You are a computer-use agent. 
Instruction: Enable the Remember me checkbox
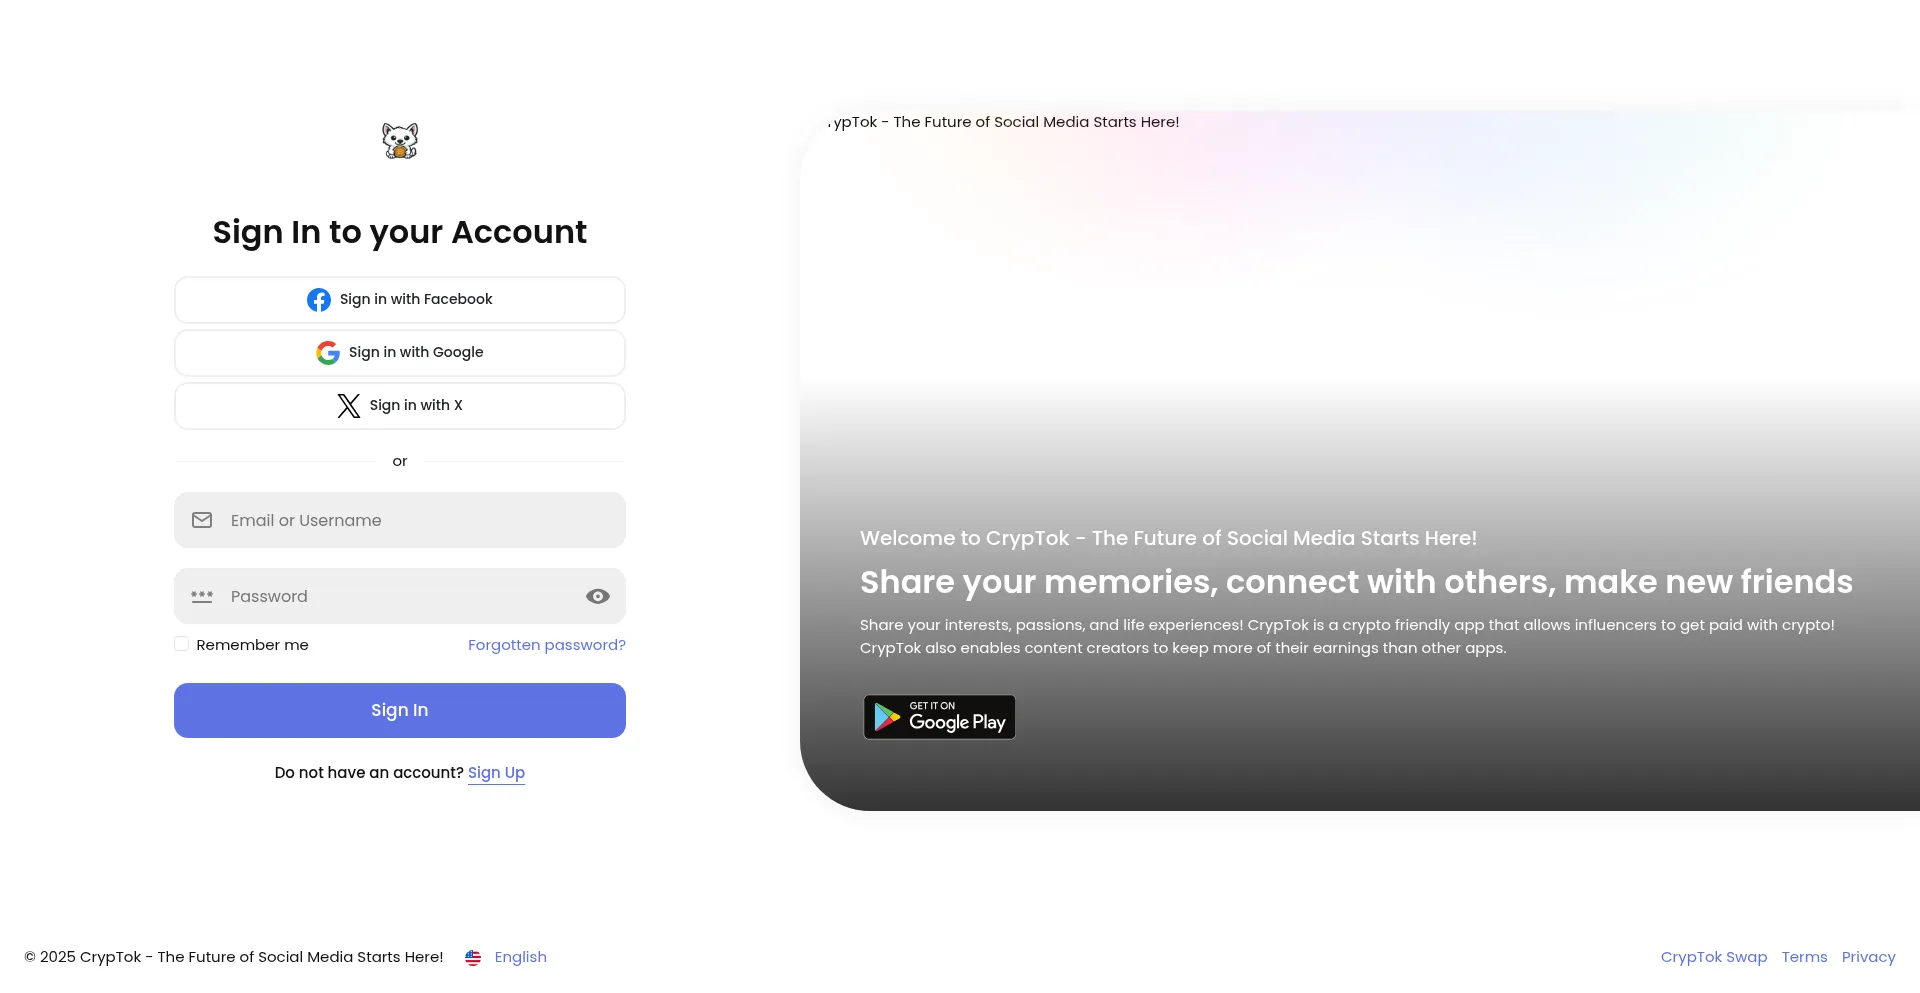pyautogui.click(x=181, y=643)
